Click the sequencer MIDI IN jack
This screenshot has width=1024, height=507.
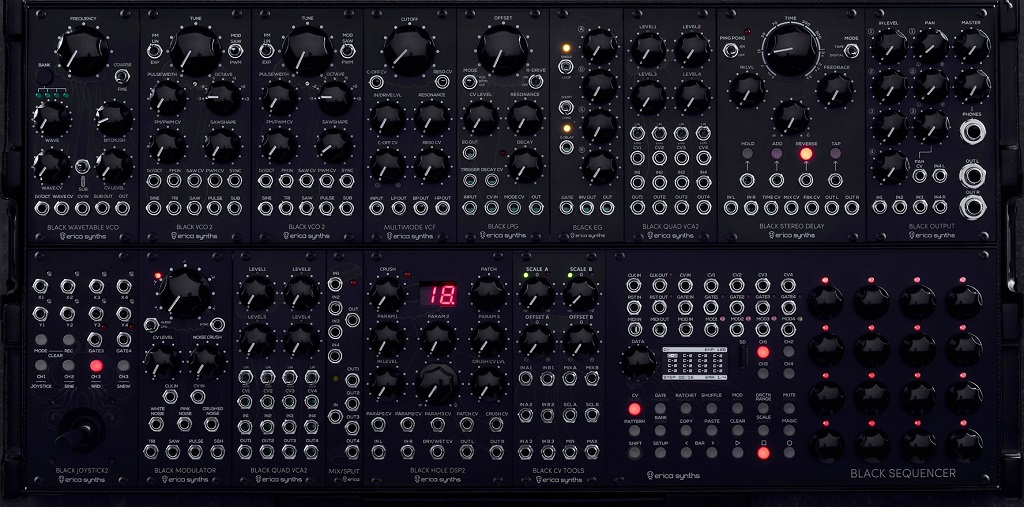point(633,329)
